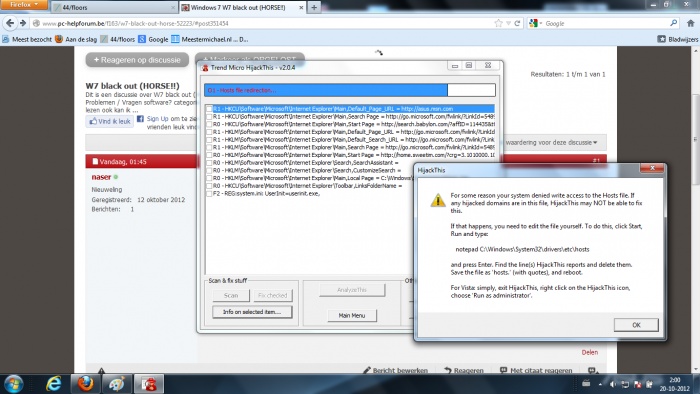Tick checkbox for F2 system.ini UserInit entry
Viewport: 700px width, 394px height.
(x=209, y=194)
